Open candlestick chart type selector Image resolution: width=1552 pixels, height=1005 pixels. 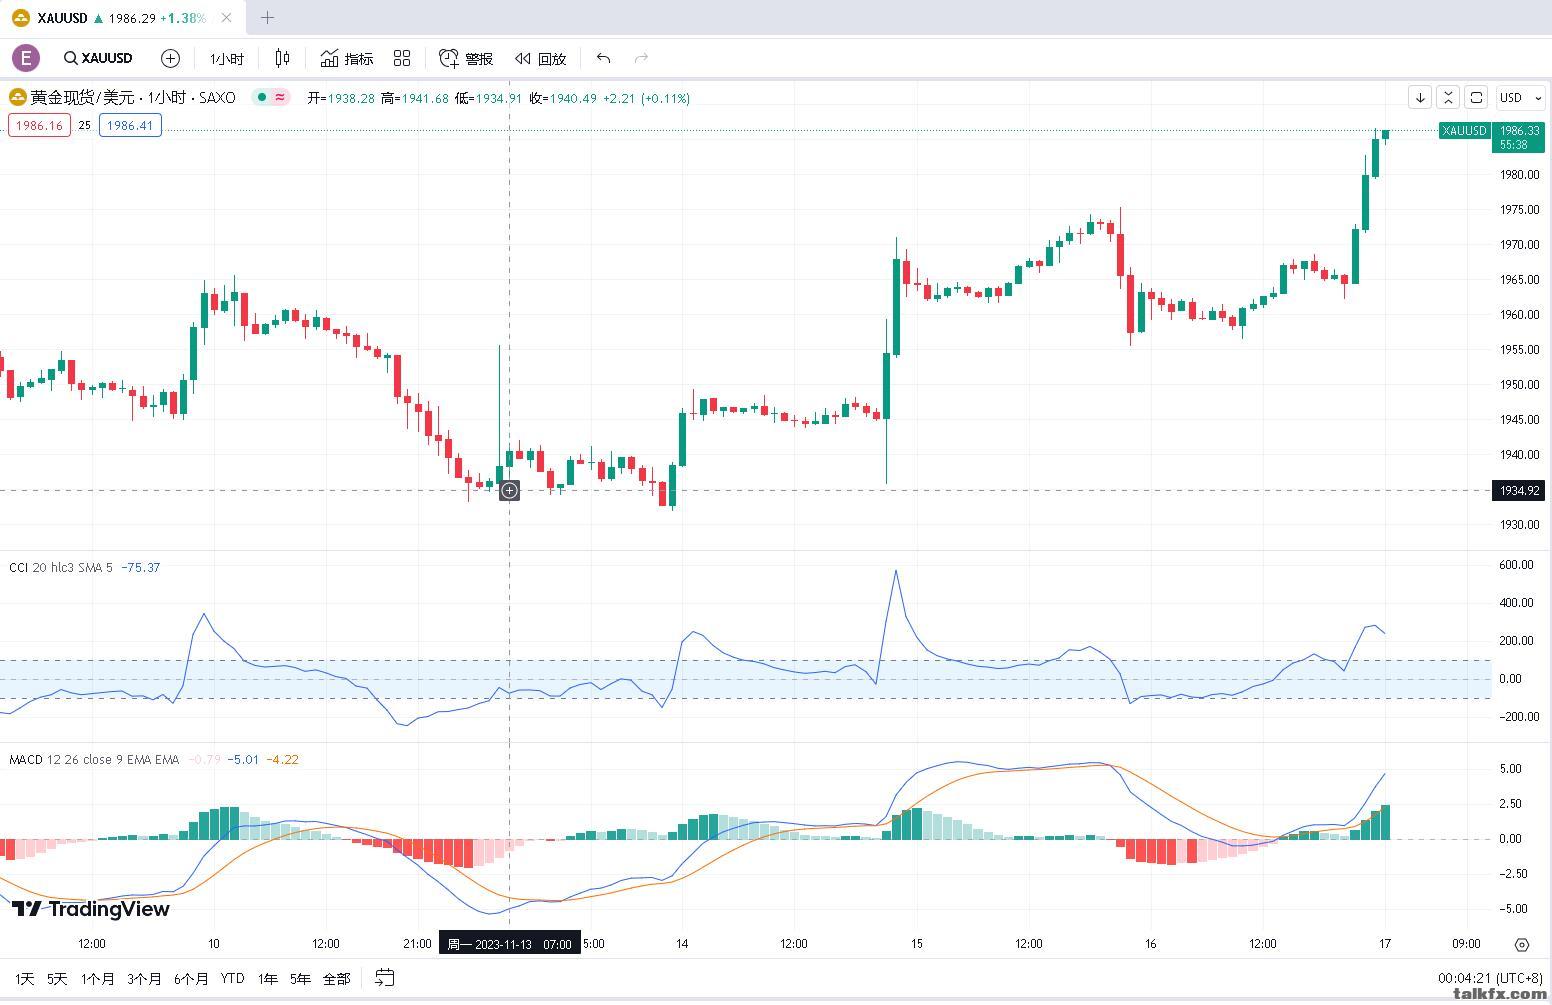click(x=282, y=59)
